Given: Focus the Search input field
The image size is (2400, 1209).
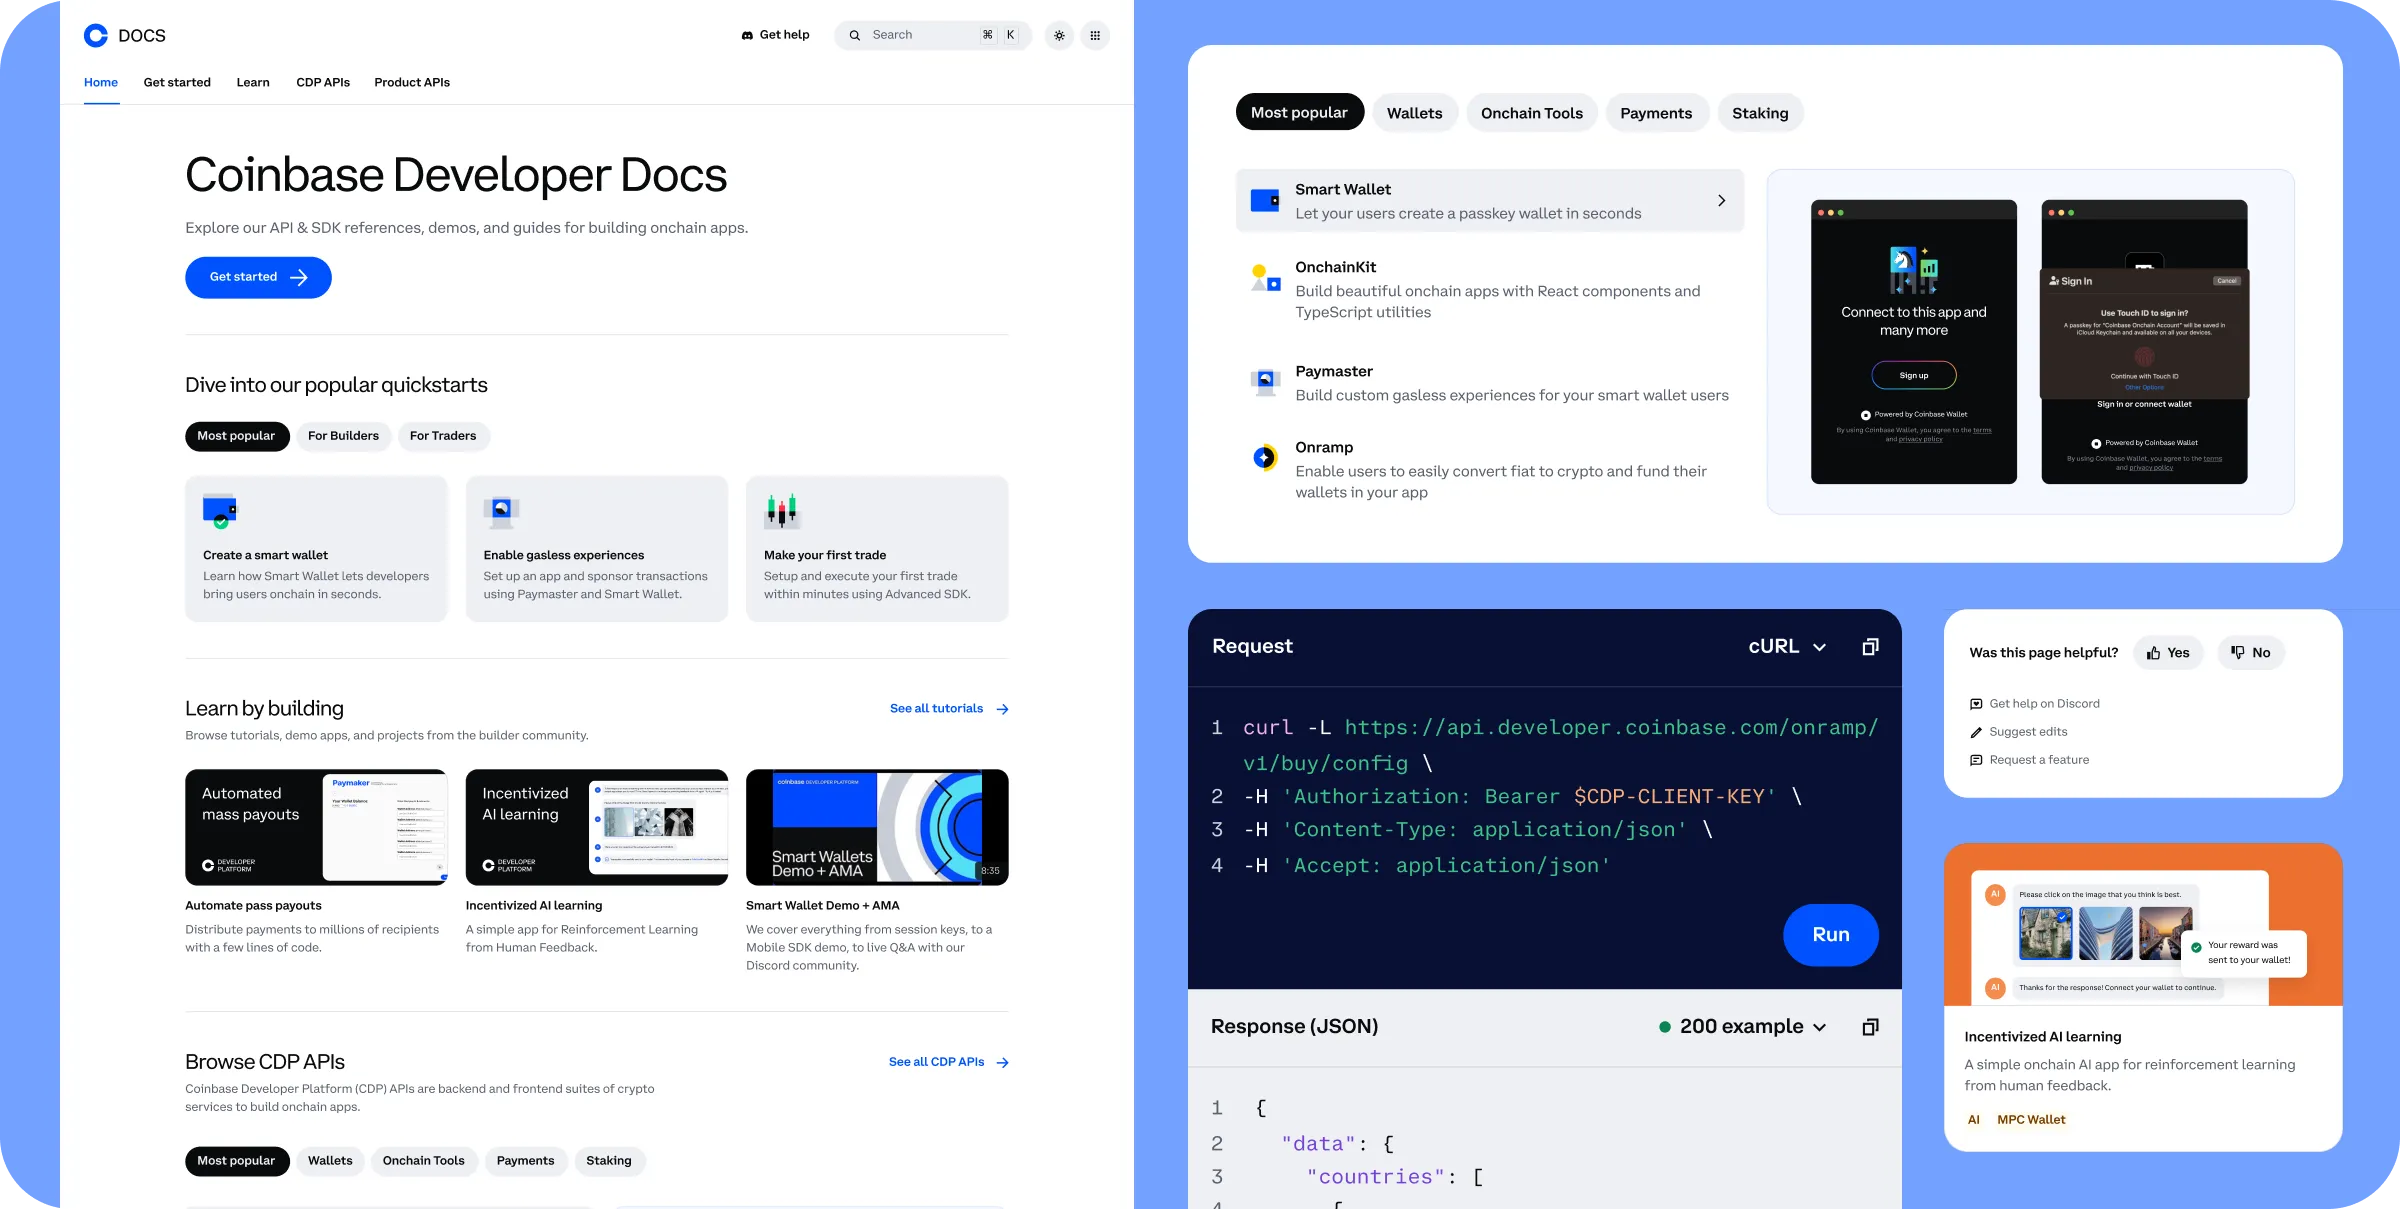Looking at the screenshot, I should point(933,35).
